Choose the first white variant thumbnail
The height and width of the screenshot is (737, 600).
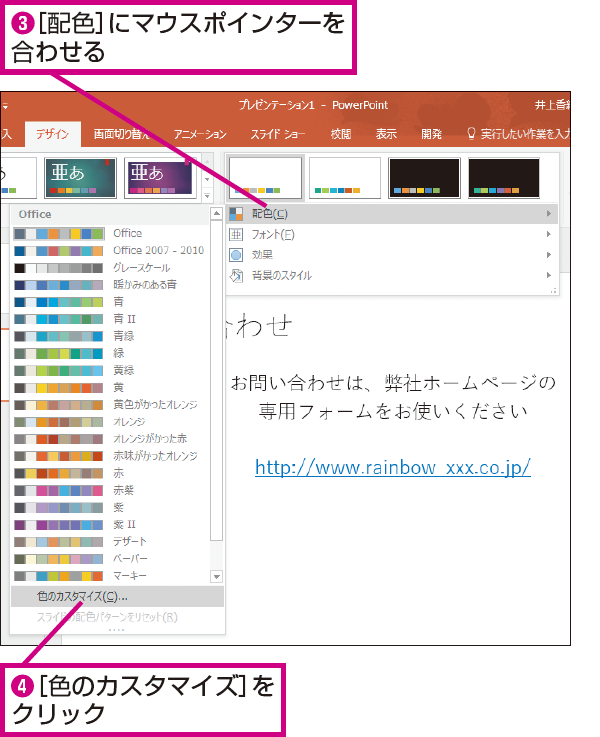click(265, 178)
